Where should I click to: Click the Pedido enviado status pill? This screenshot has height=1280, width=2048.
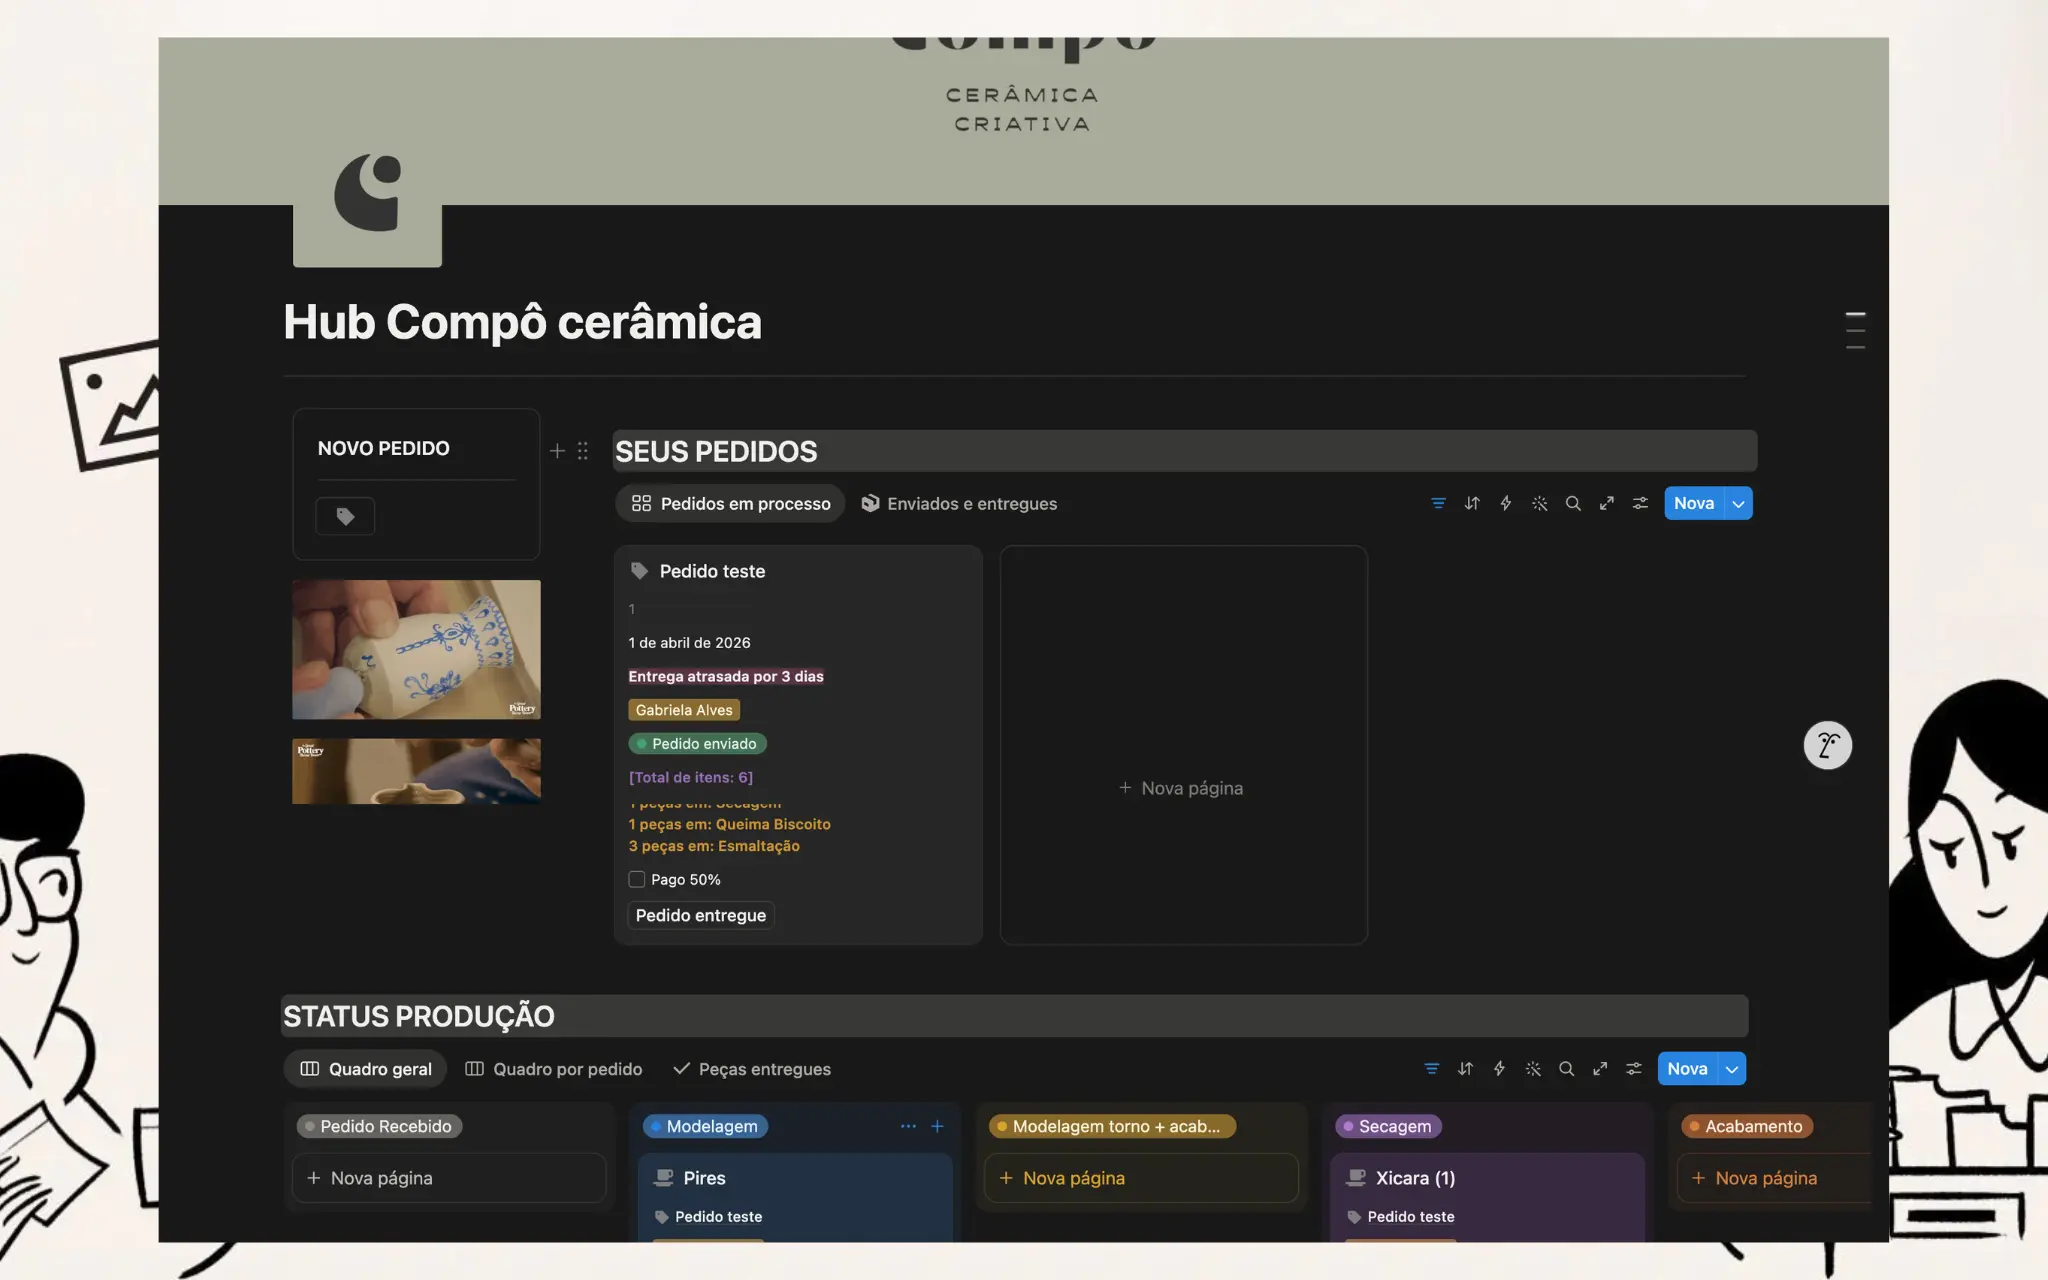click(x=697, y=743)
